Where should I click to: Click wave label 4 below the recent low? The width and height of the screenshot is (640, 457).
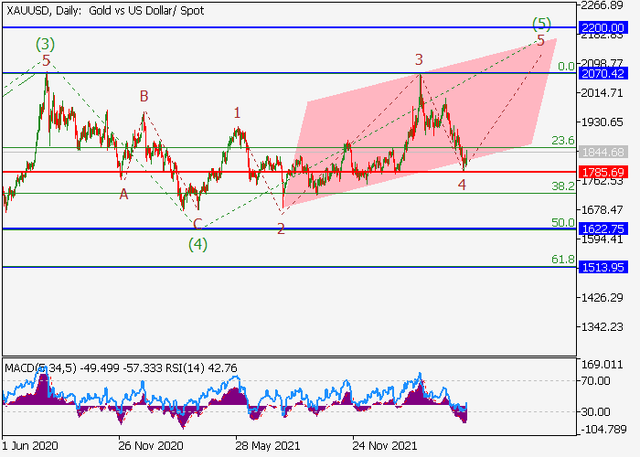[x=462, y=185]
